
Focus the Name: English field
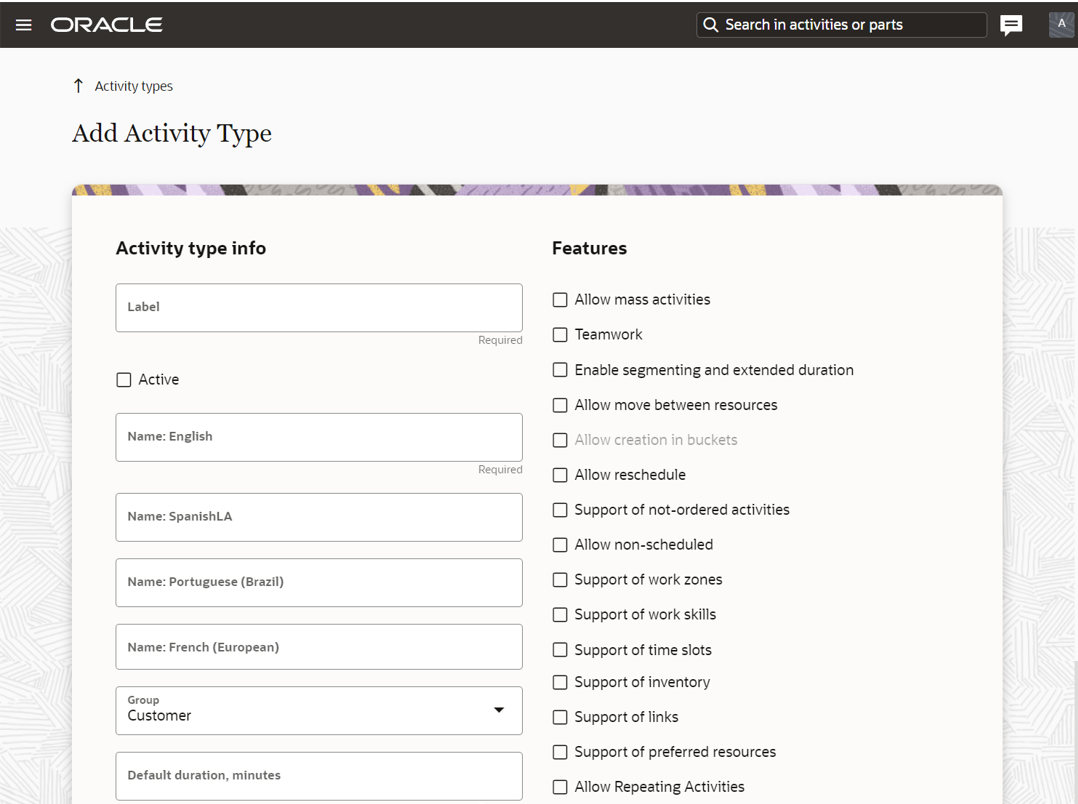pyautogui.click(x=319, y=437)
